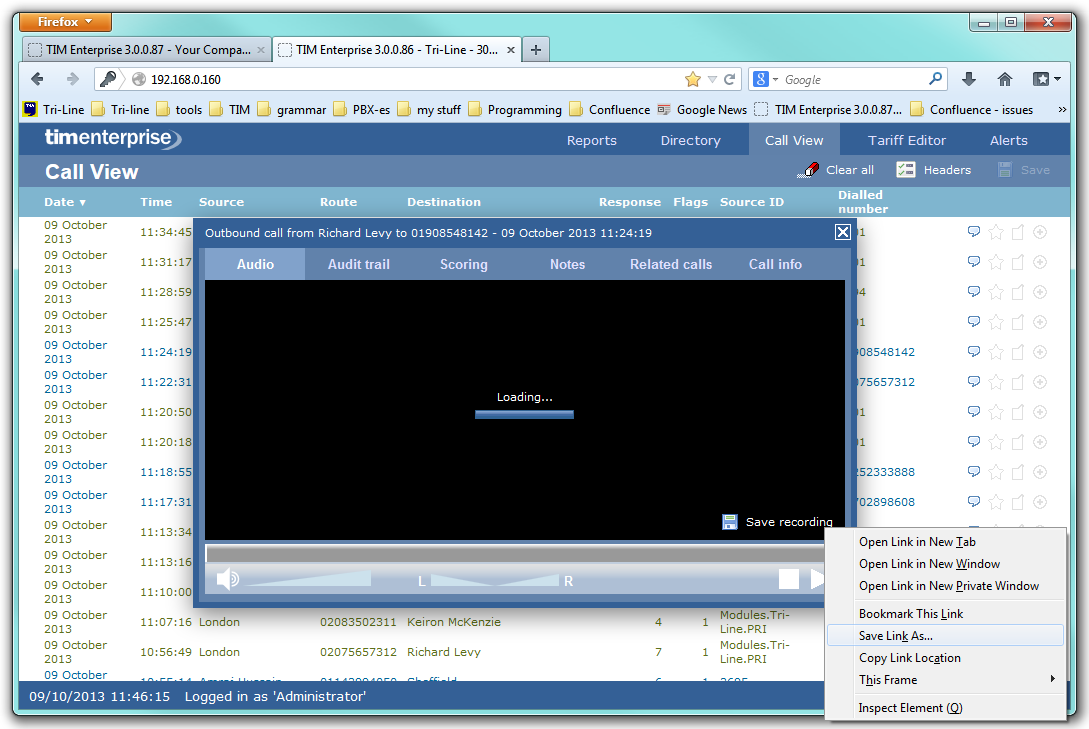This screenshot has width=1089, height=729.
Task: Click the flag icon in the 11:20:18 row
Action: (x=1017, y=442)
